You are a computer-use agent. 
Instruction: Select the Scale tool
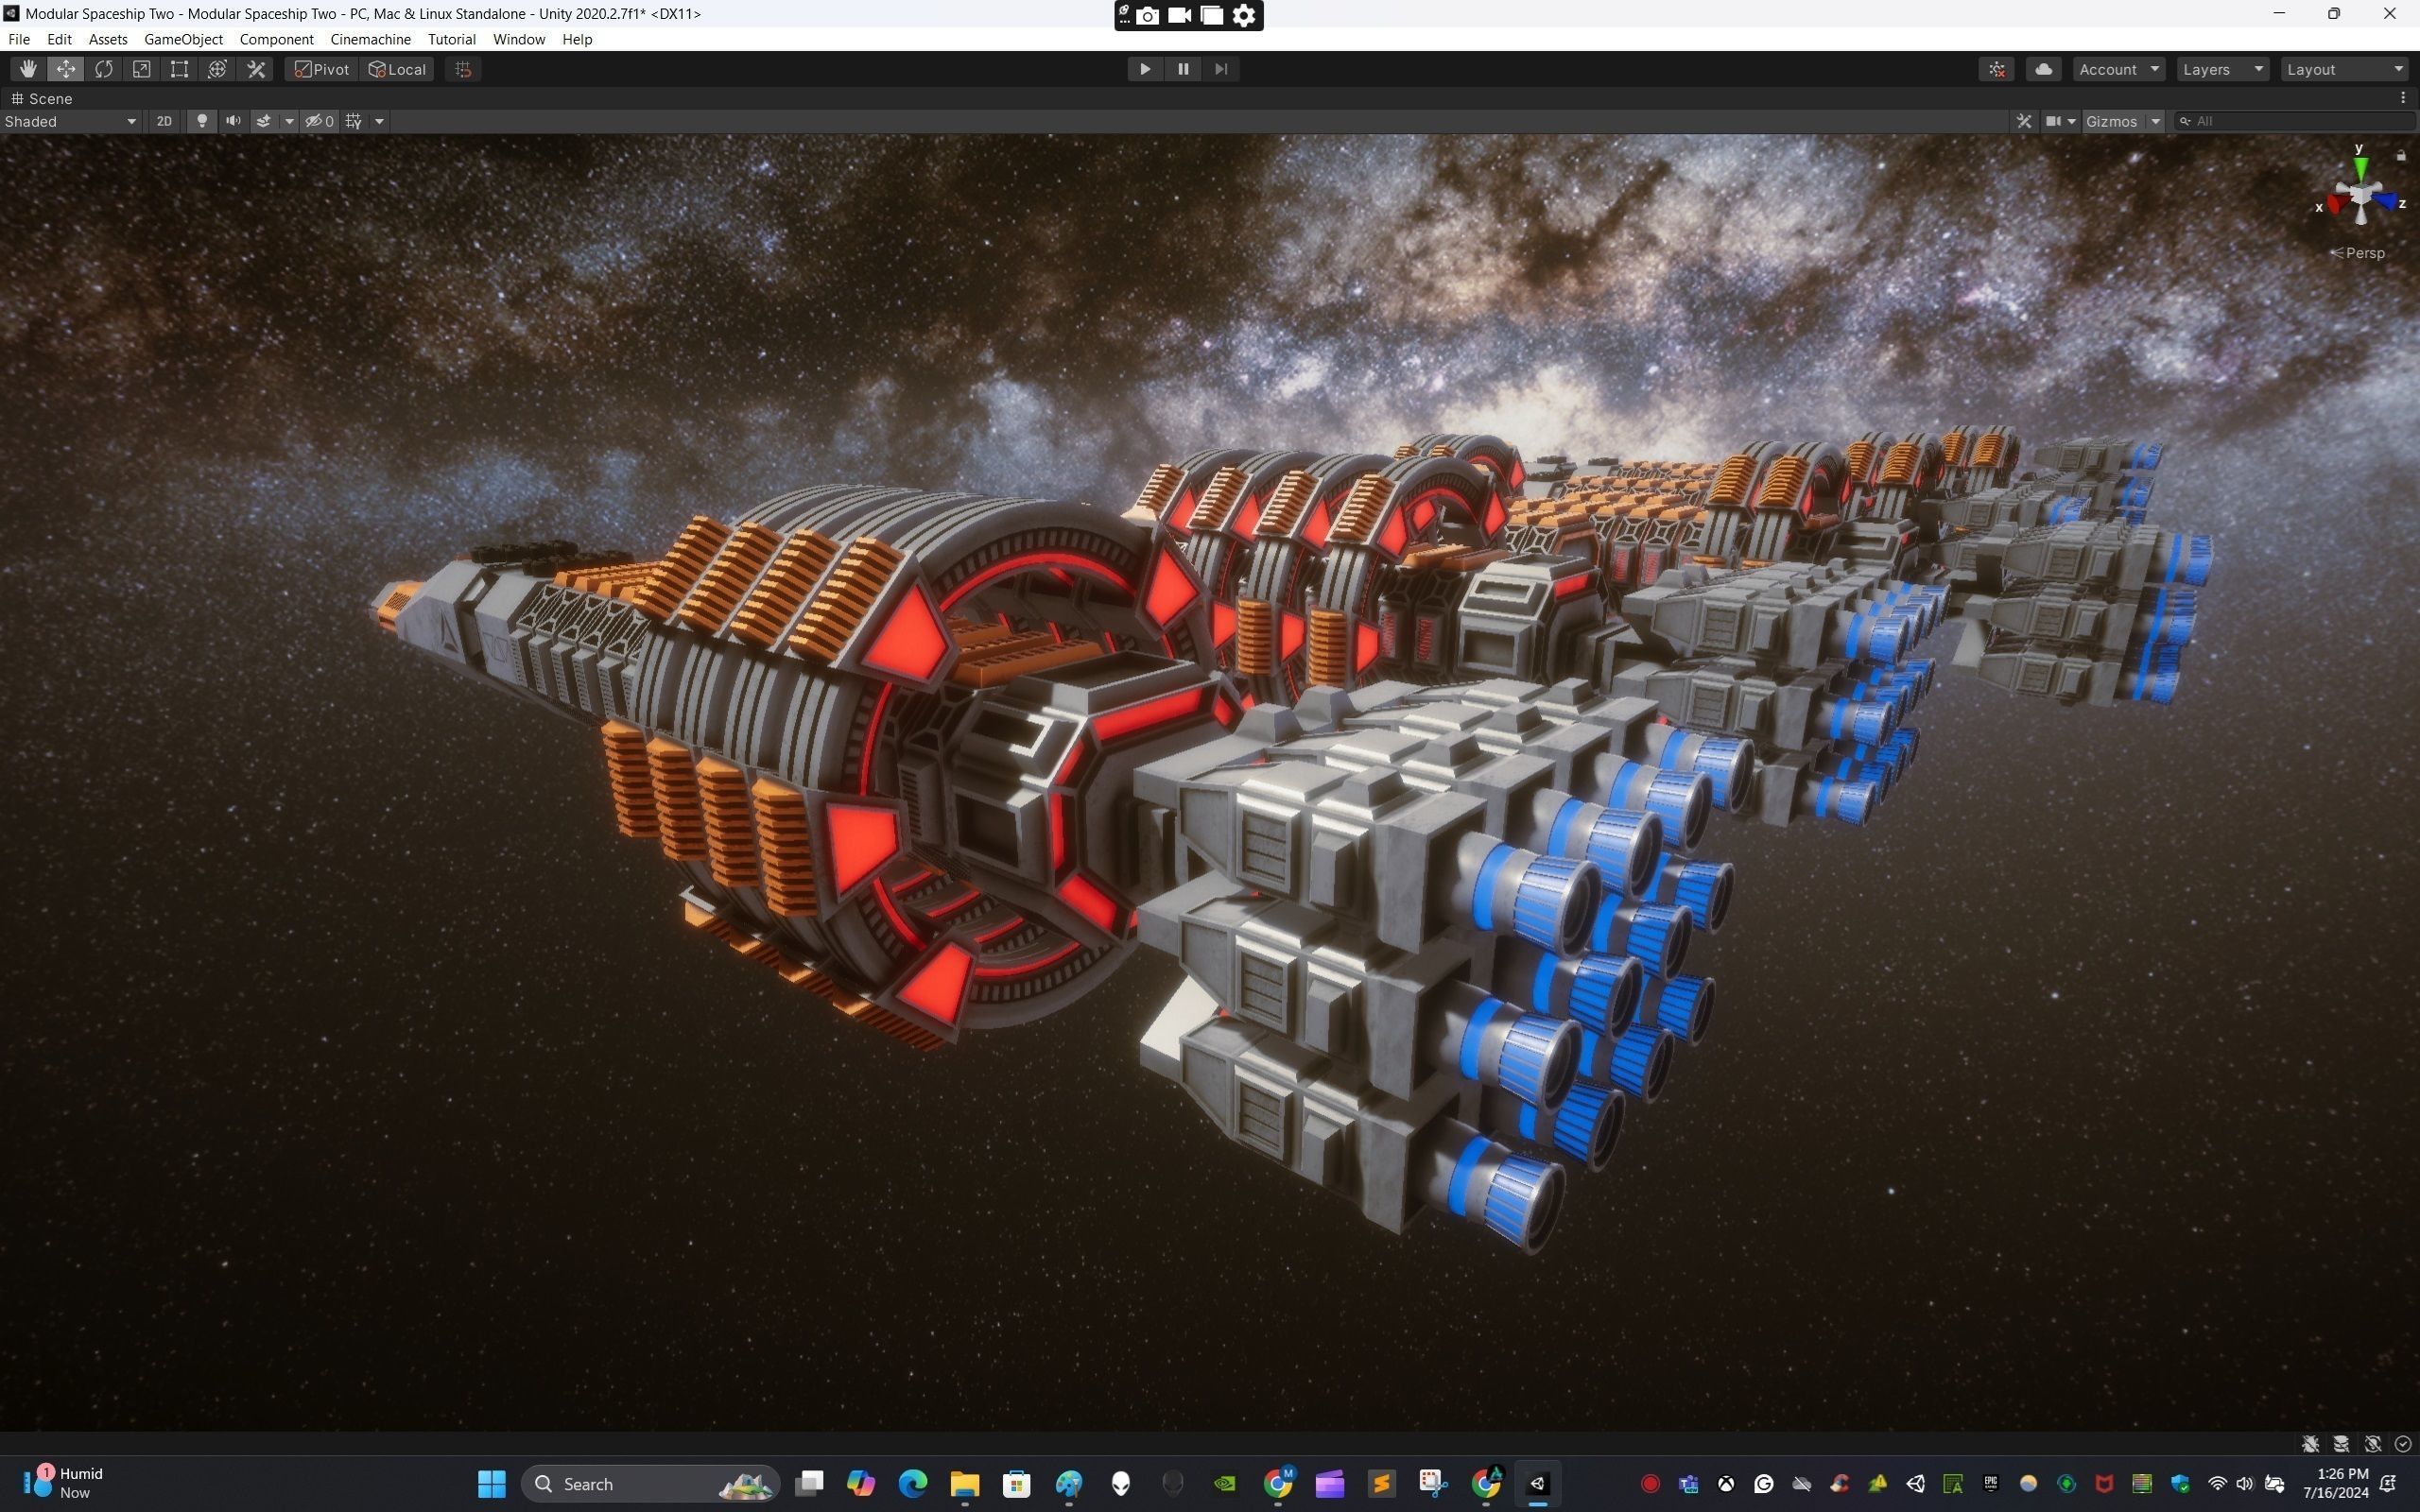[x=142, y=69]
